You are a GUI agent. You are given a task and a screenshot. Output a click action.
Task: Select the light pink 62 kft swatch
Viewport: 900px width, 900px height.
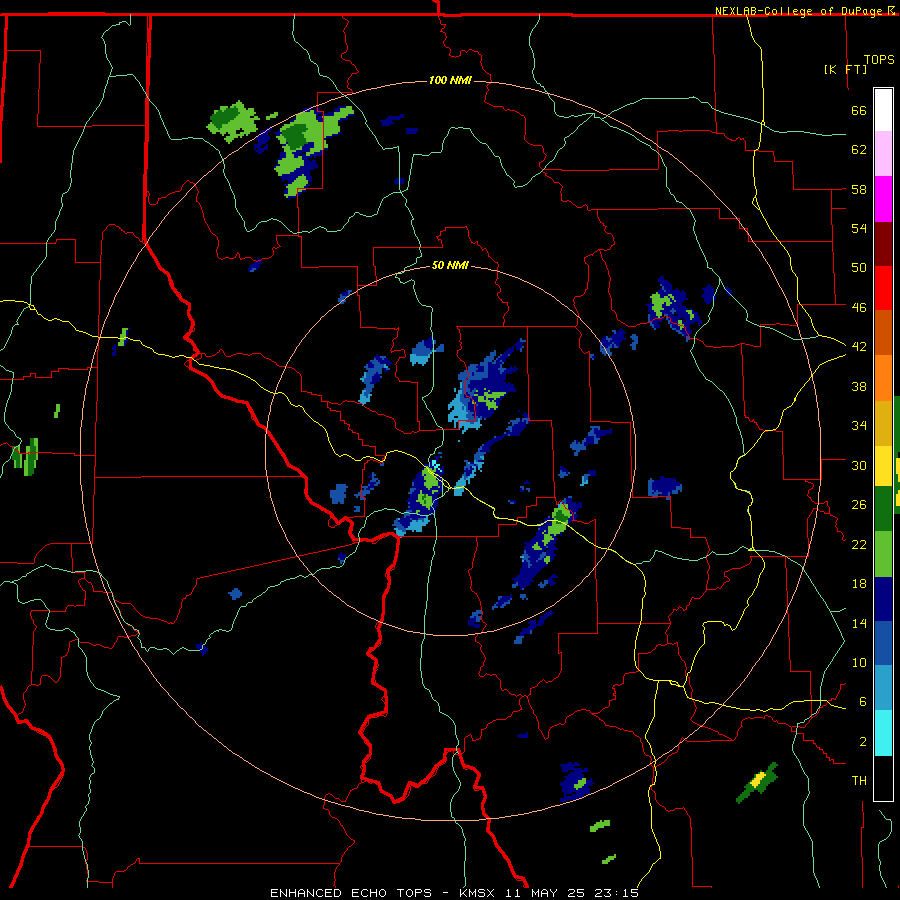tap(883, 153)
